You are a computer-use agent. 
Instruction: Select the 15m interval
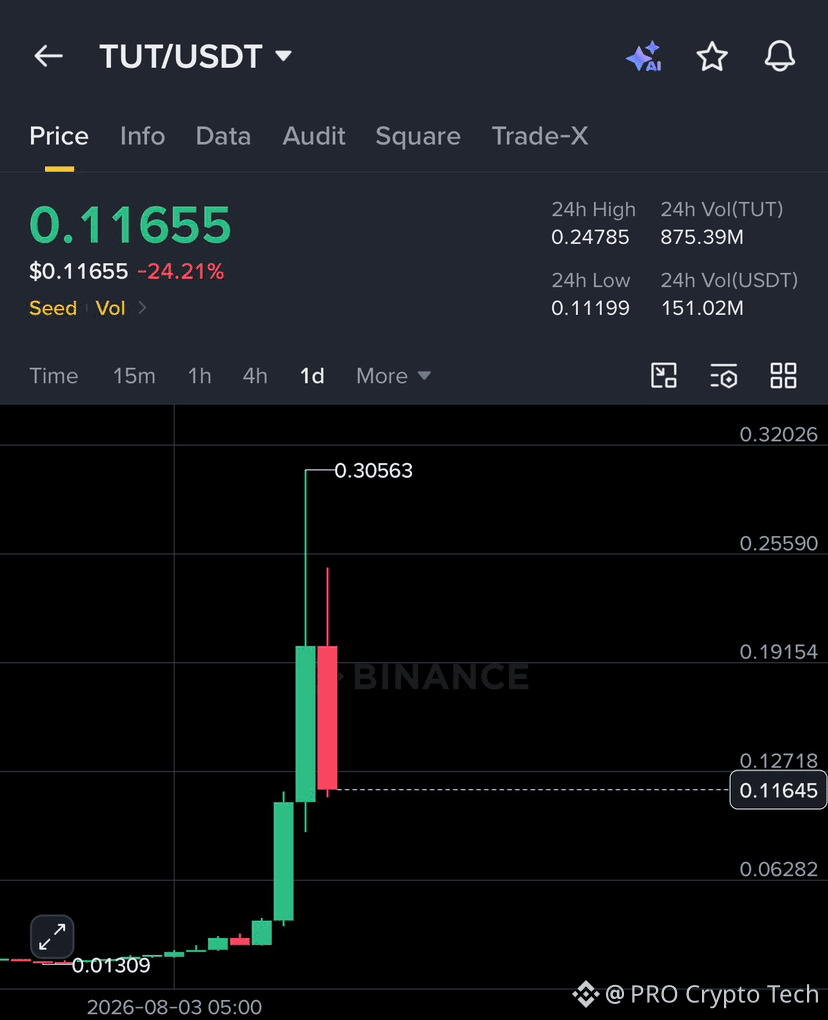point(134,376)
